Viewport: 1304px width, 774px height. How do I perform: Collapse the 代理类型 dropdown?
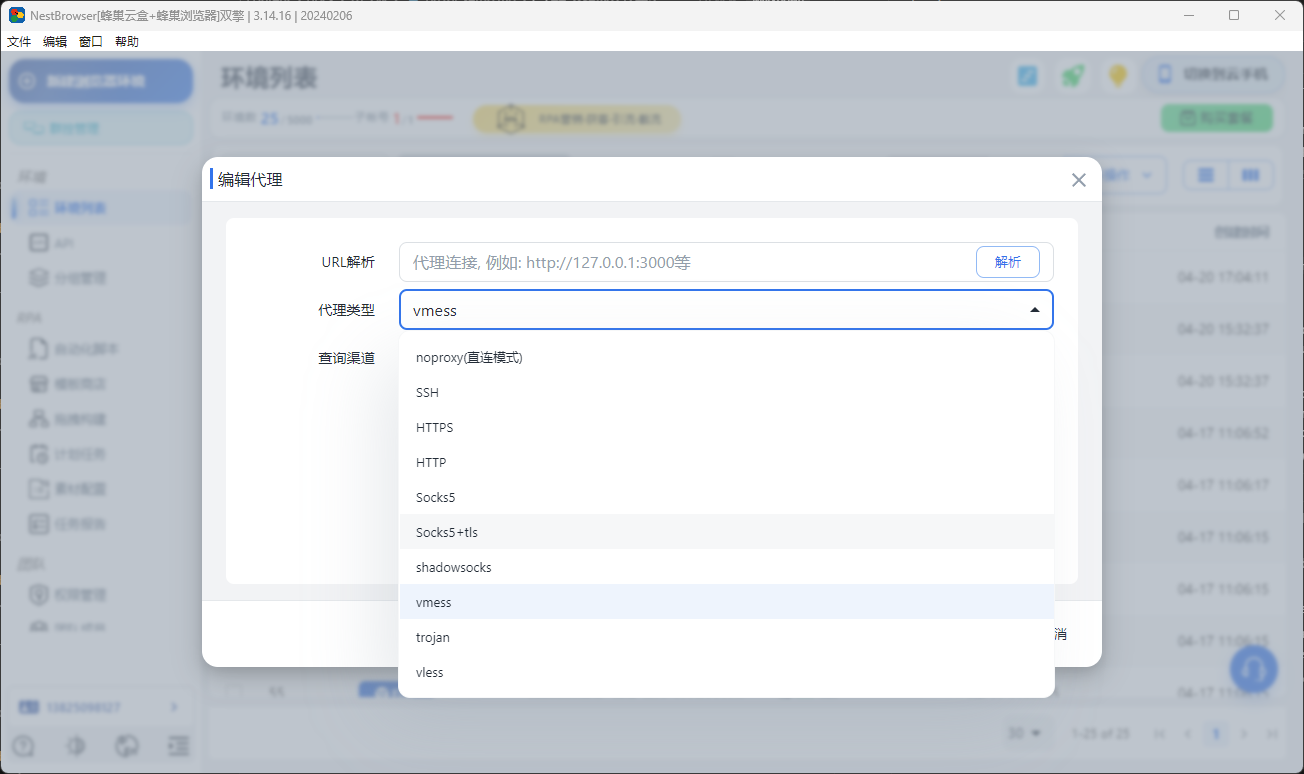(1034, 309)
